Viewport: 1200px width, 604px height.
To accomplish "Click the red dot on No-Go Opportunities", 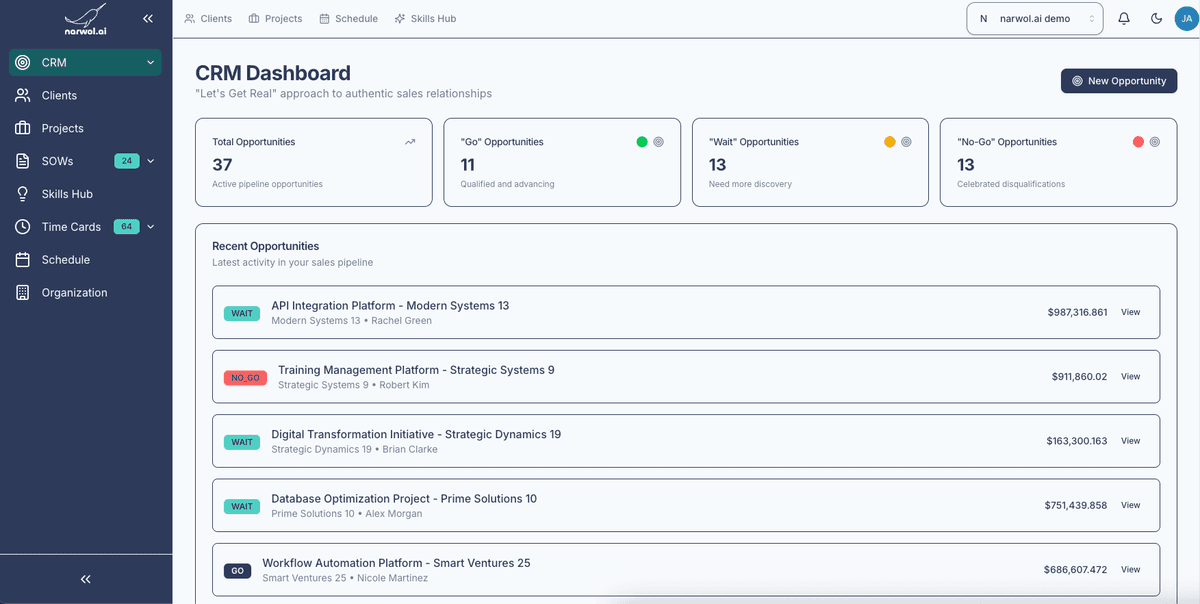I will pyautogui.click(x=1137, y=142).
